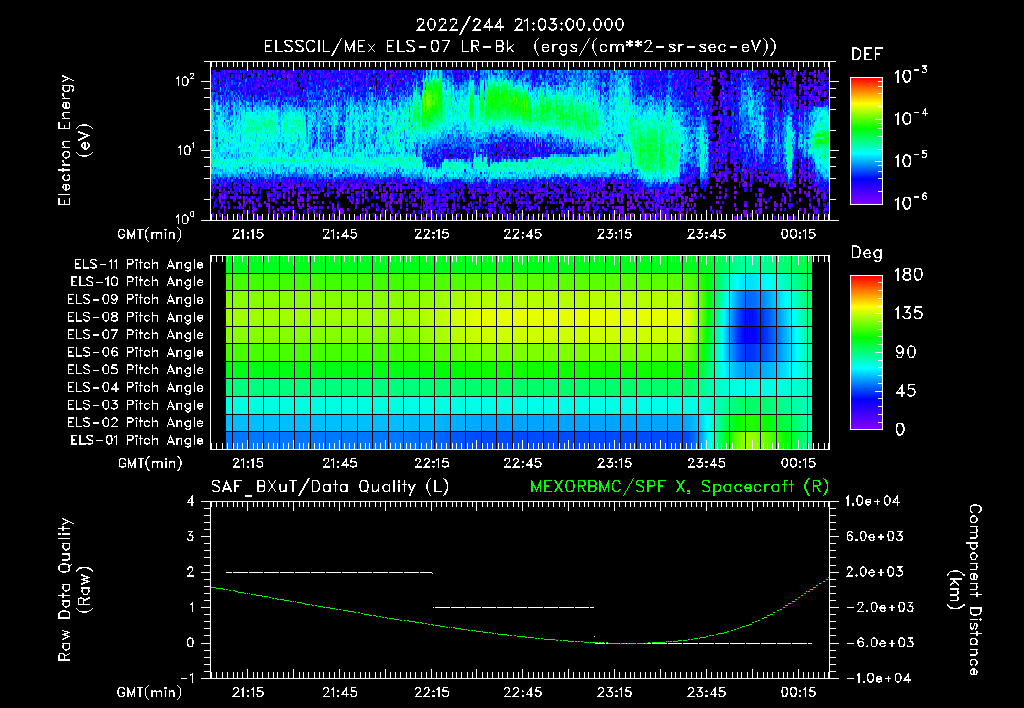
Task: Click the timestamp 2022/244 21:03:00.000 title
Action: click(x=520, y=25)
